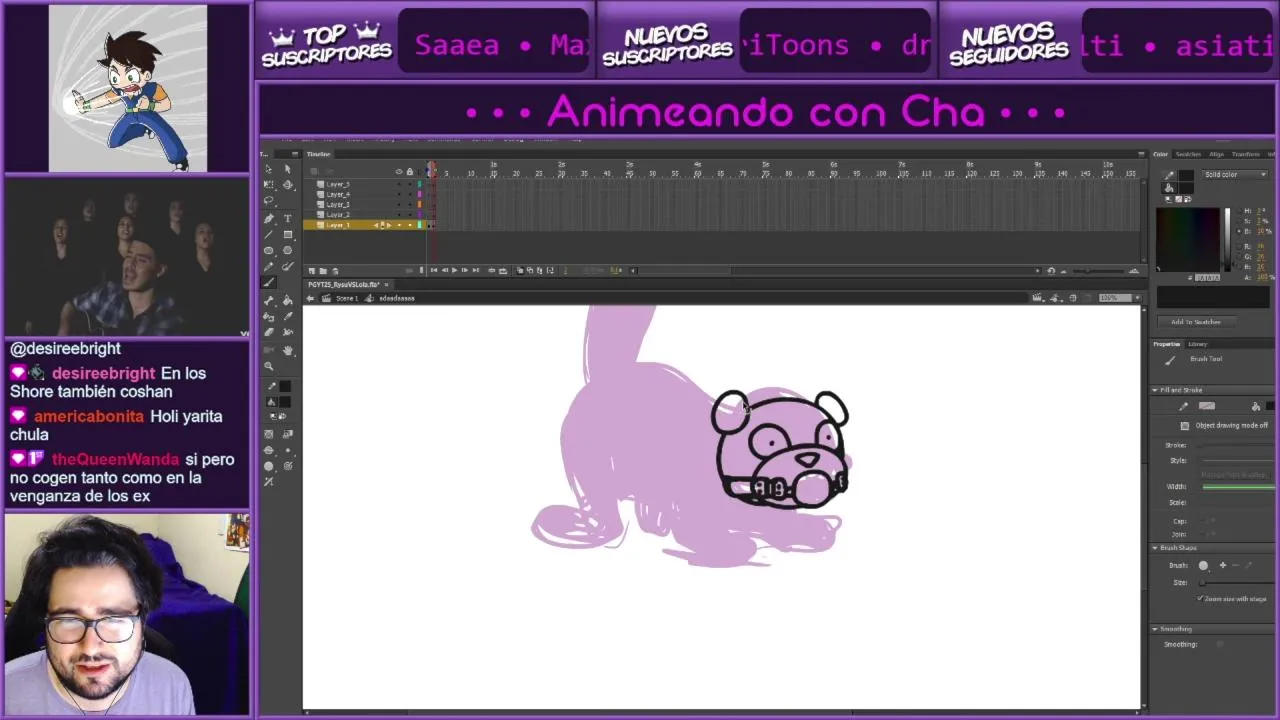Step forward one frame in timeline

(x=465, y=270)
